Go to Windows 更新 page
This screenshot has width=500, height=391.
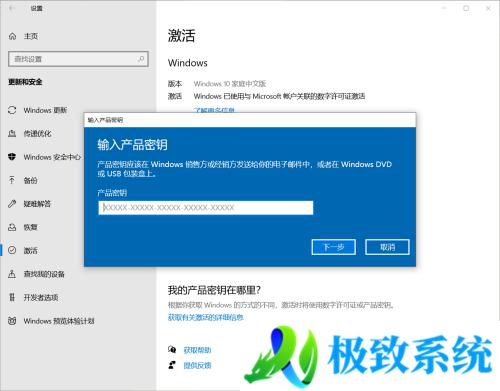45,110
